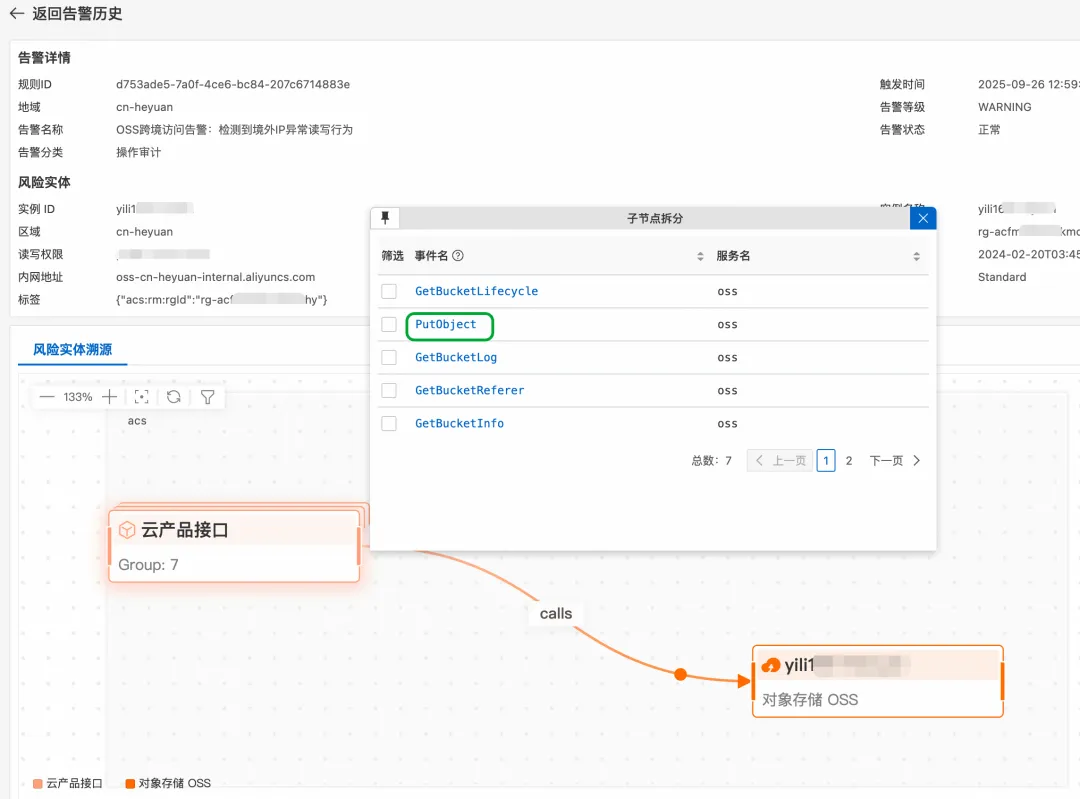The width and height of the screenshot is (1080, 799).
Task: Open the GetBucketReferer event link
Action: (x=470, y=391)
